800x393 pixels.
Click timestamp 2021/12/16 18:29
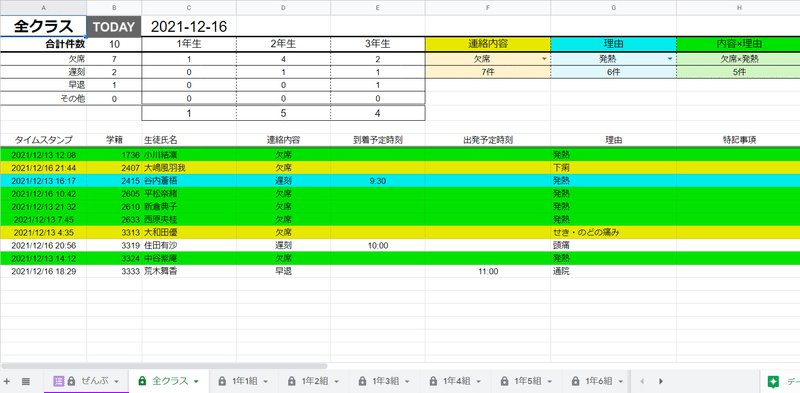(43, 272)
